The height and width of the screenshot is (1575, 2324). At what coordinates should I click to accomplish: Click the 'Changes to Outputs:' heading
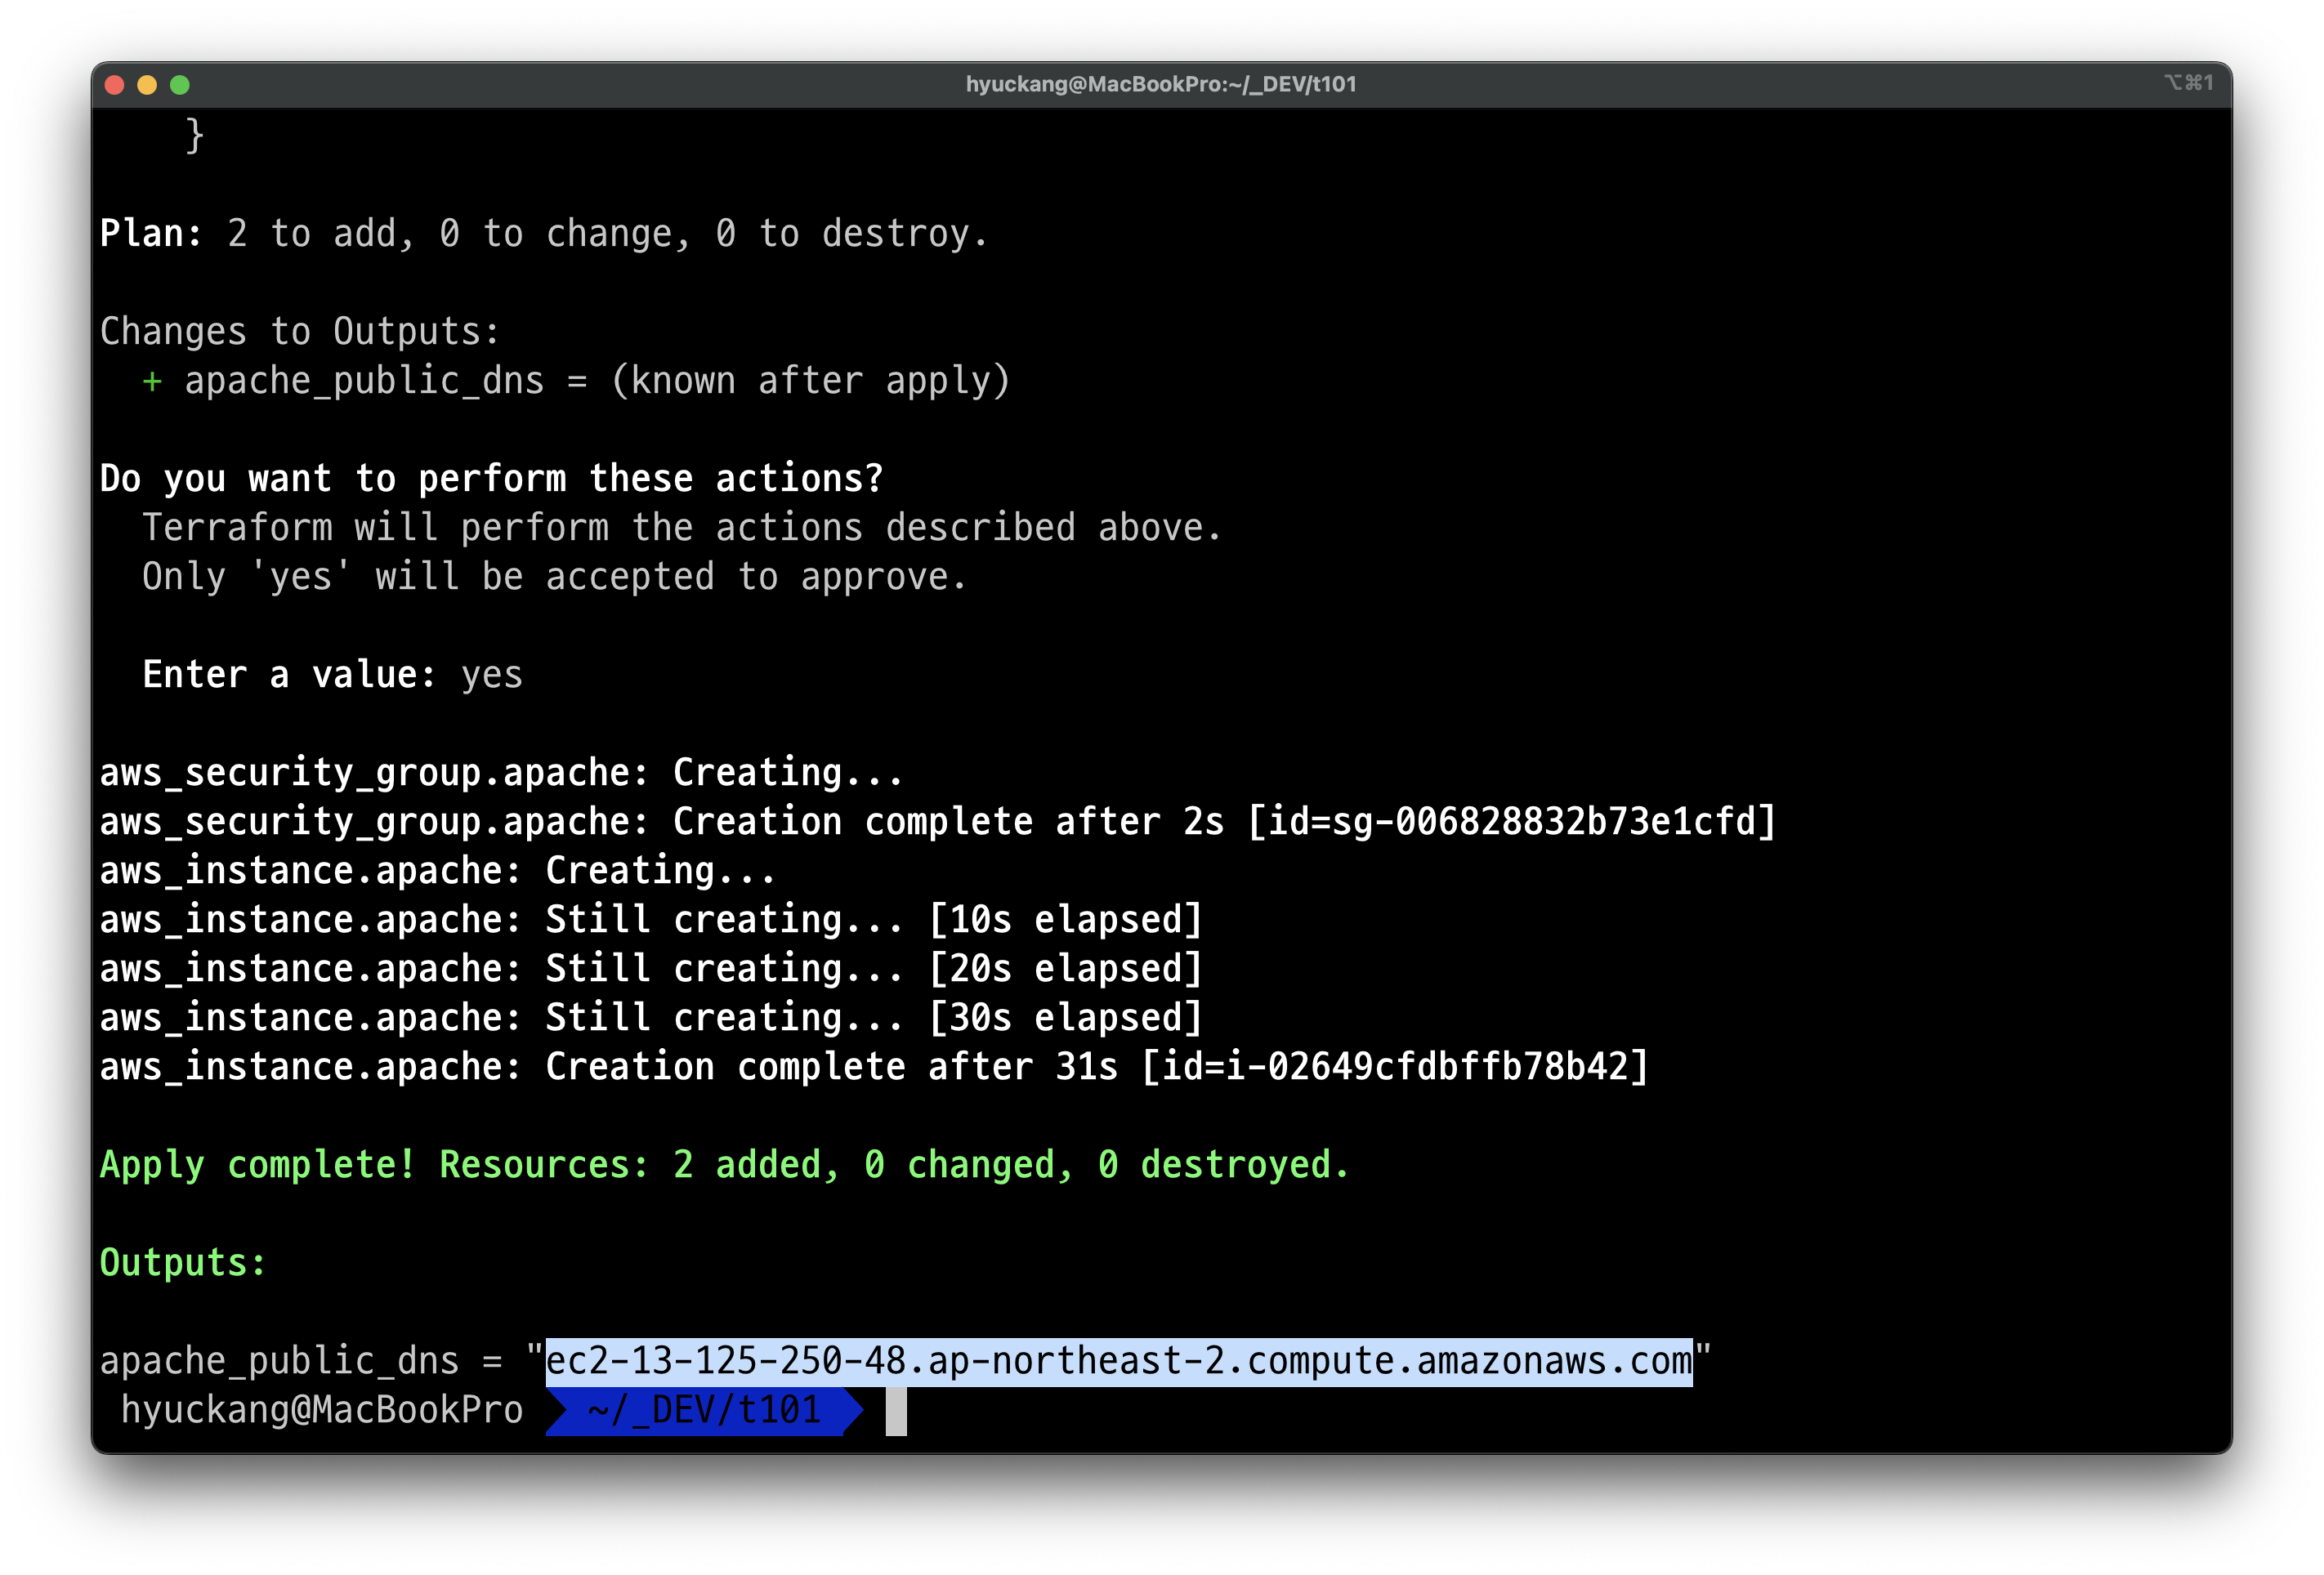(299, 332)
